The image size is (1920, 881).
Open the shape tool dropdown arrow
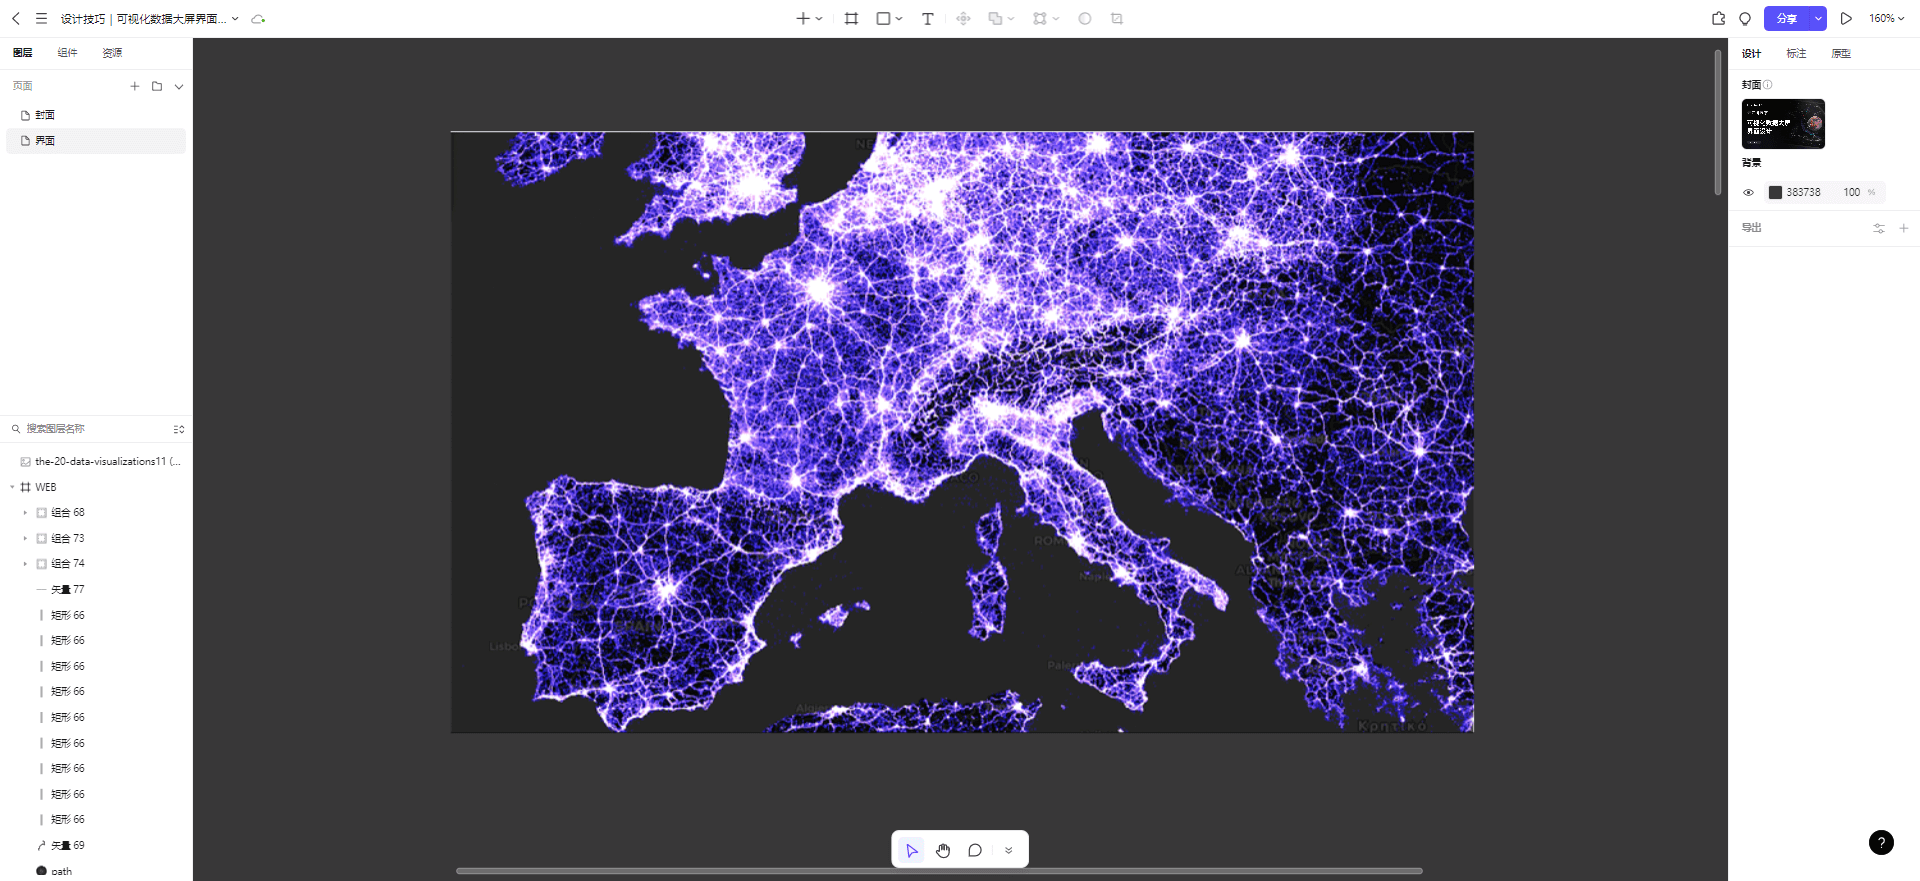[899, 19]
